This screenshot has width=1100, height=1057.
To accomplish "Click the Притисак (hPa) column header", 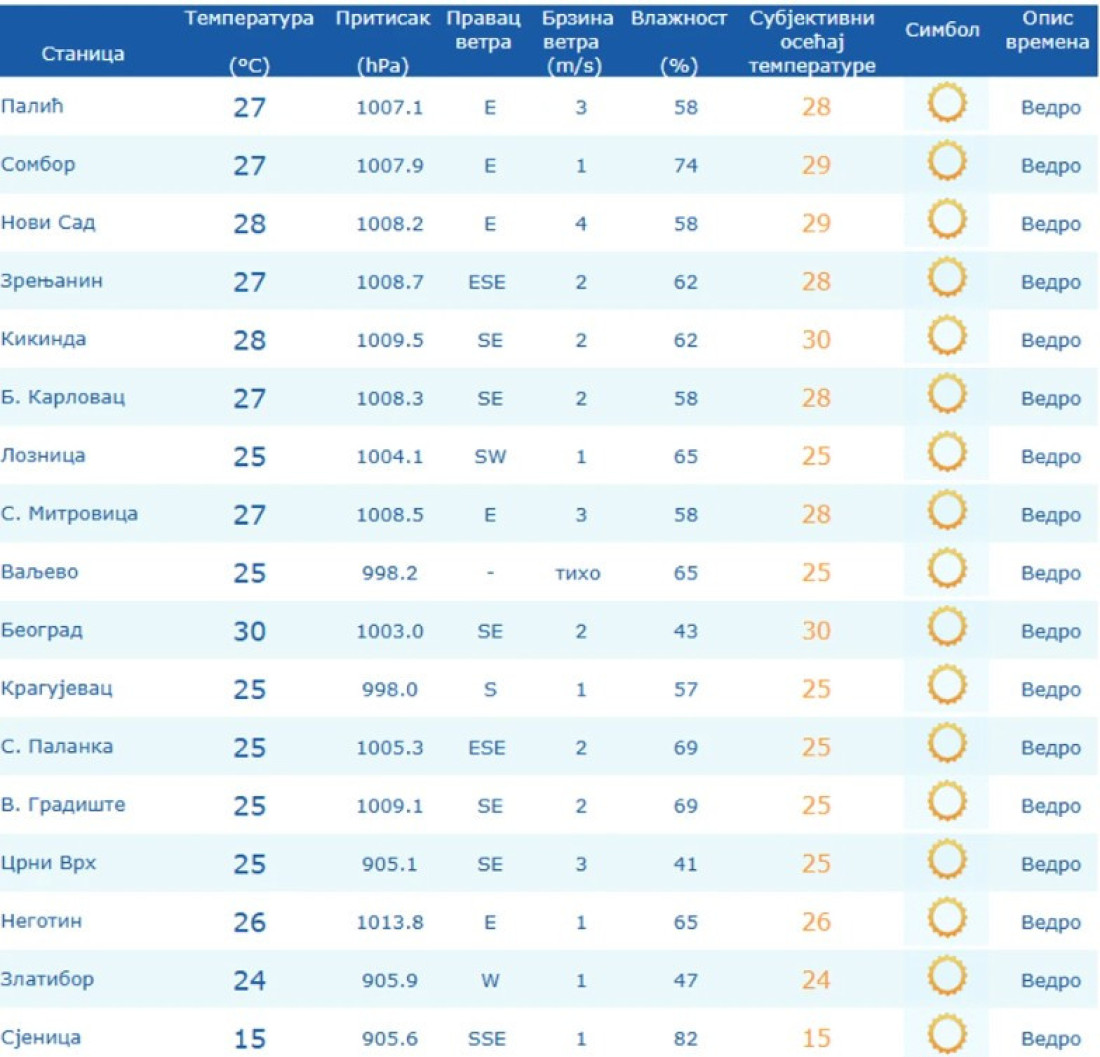I will (382, 41).
